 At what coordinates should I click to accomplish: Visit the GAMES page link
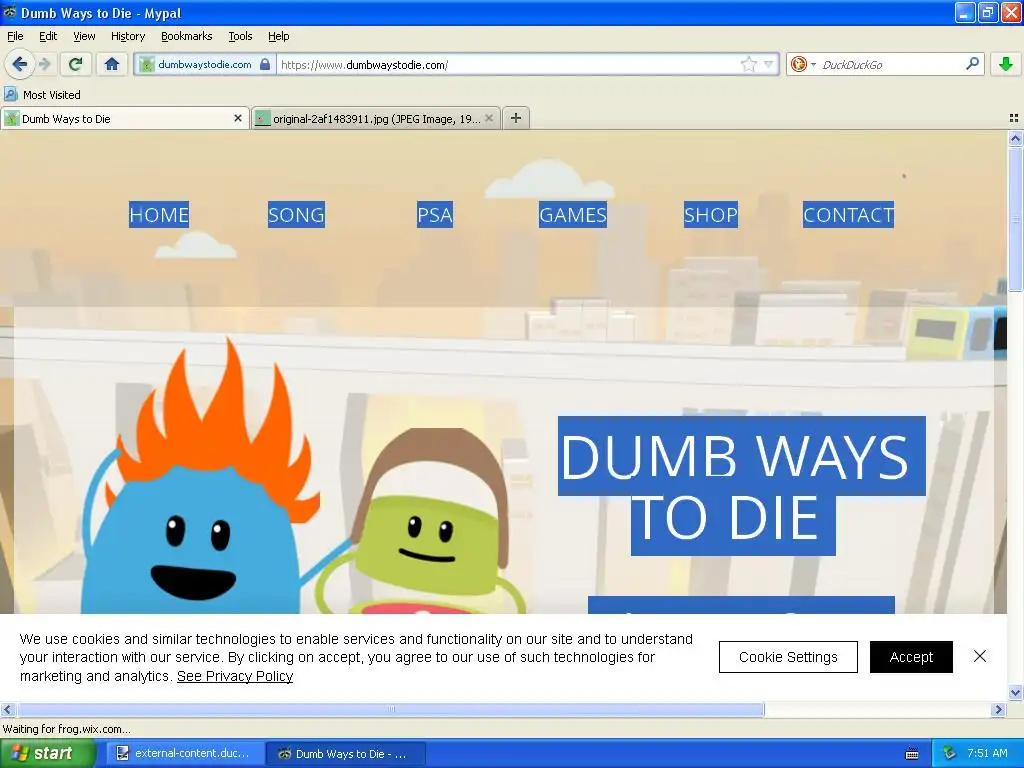coord(573,214)
